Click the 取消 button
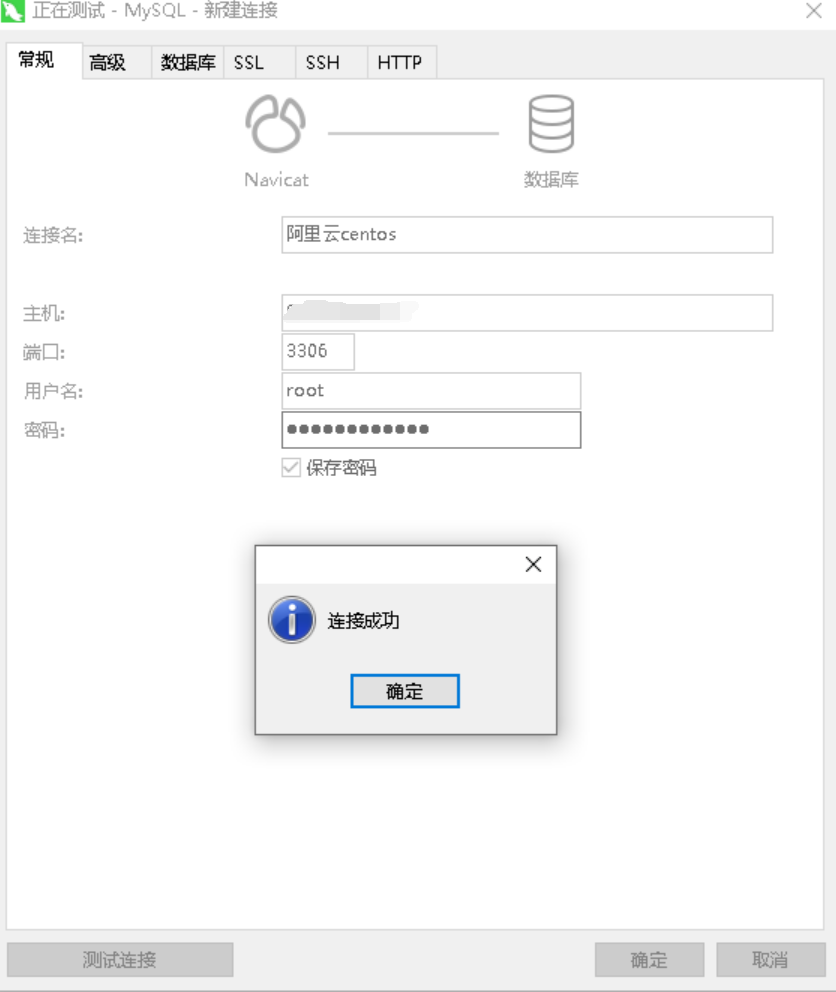The height and width of the screenshot is (992, 836). click(x=771, y=960)
